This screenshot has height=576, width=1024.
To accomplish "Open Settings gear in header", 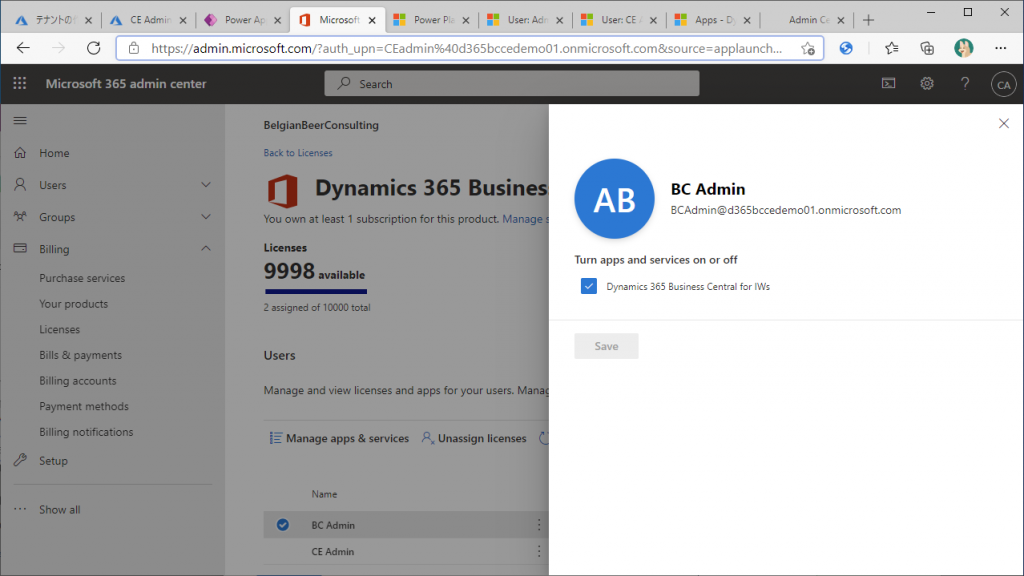I will [x=927, y=84].
